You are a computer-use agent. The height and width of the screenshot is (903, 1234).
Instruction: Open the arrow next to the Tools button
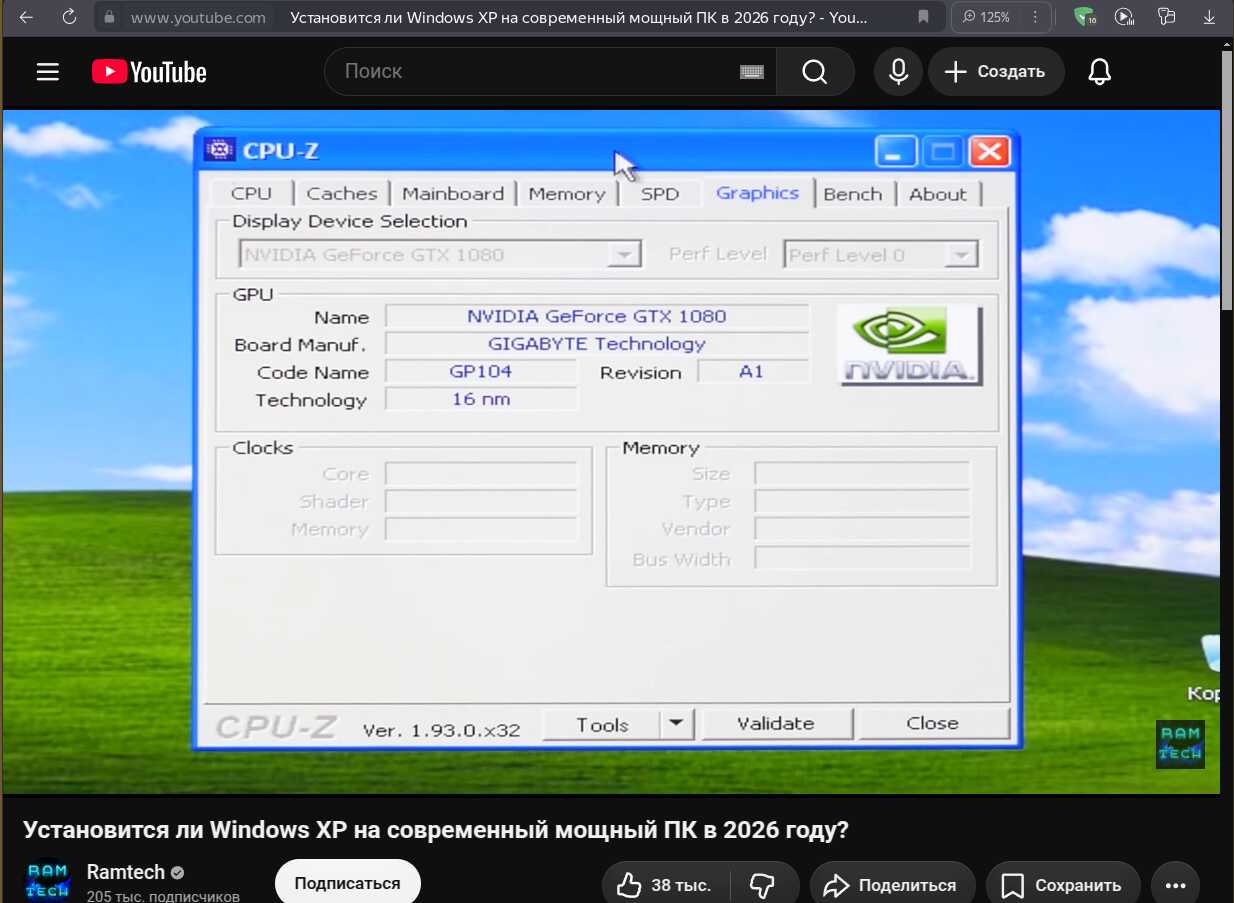coord(676,723)
